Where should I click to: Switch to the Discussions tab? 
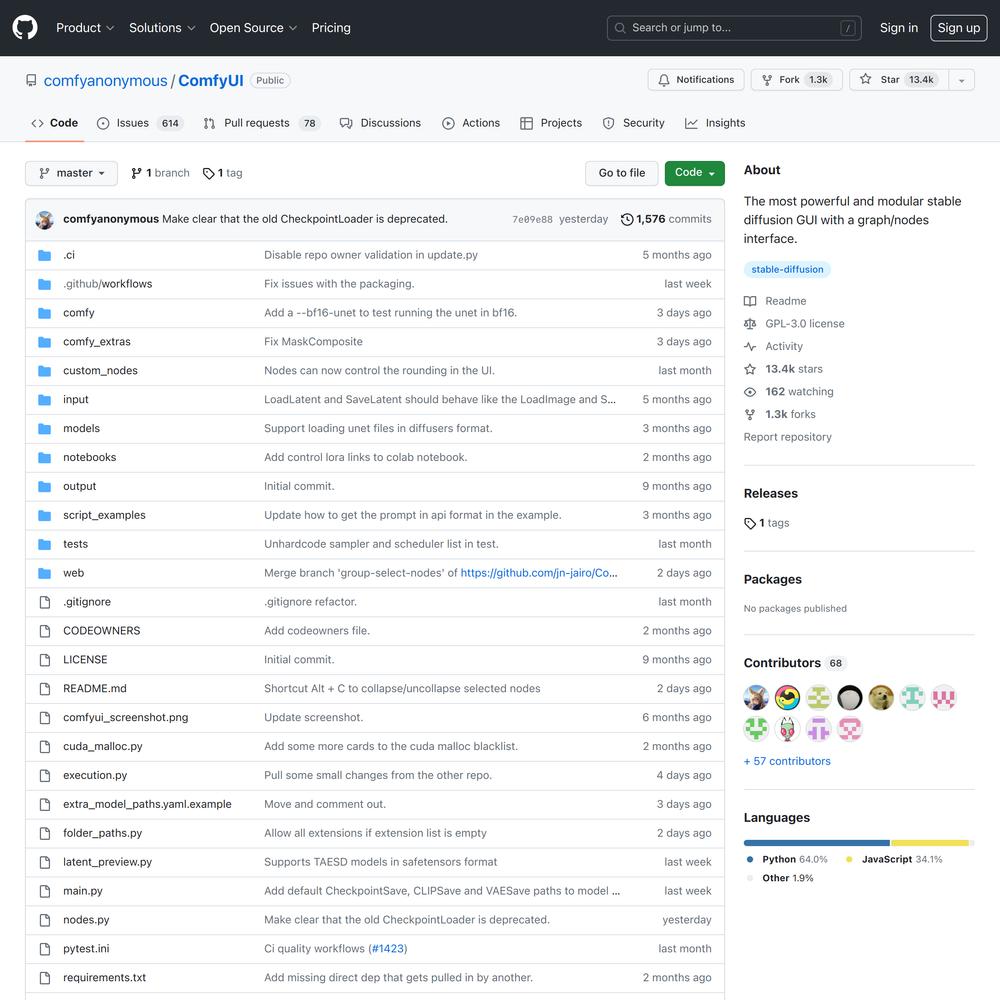tap(380, 123)
